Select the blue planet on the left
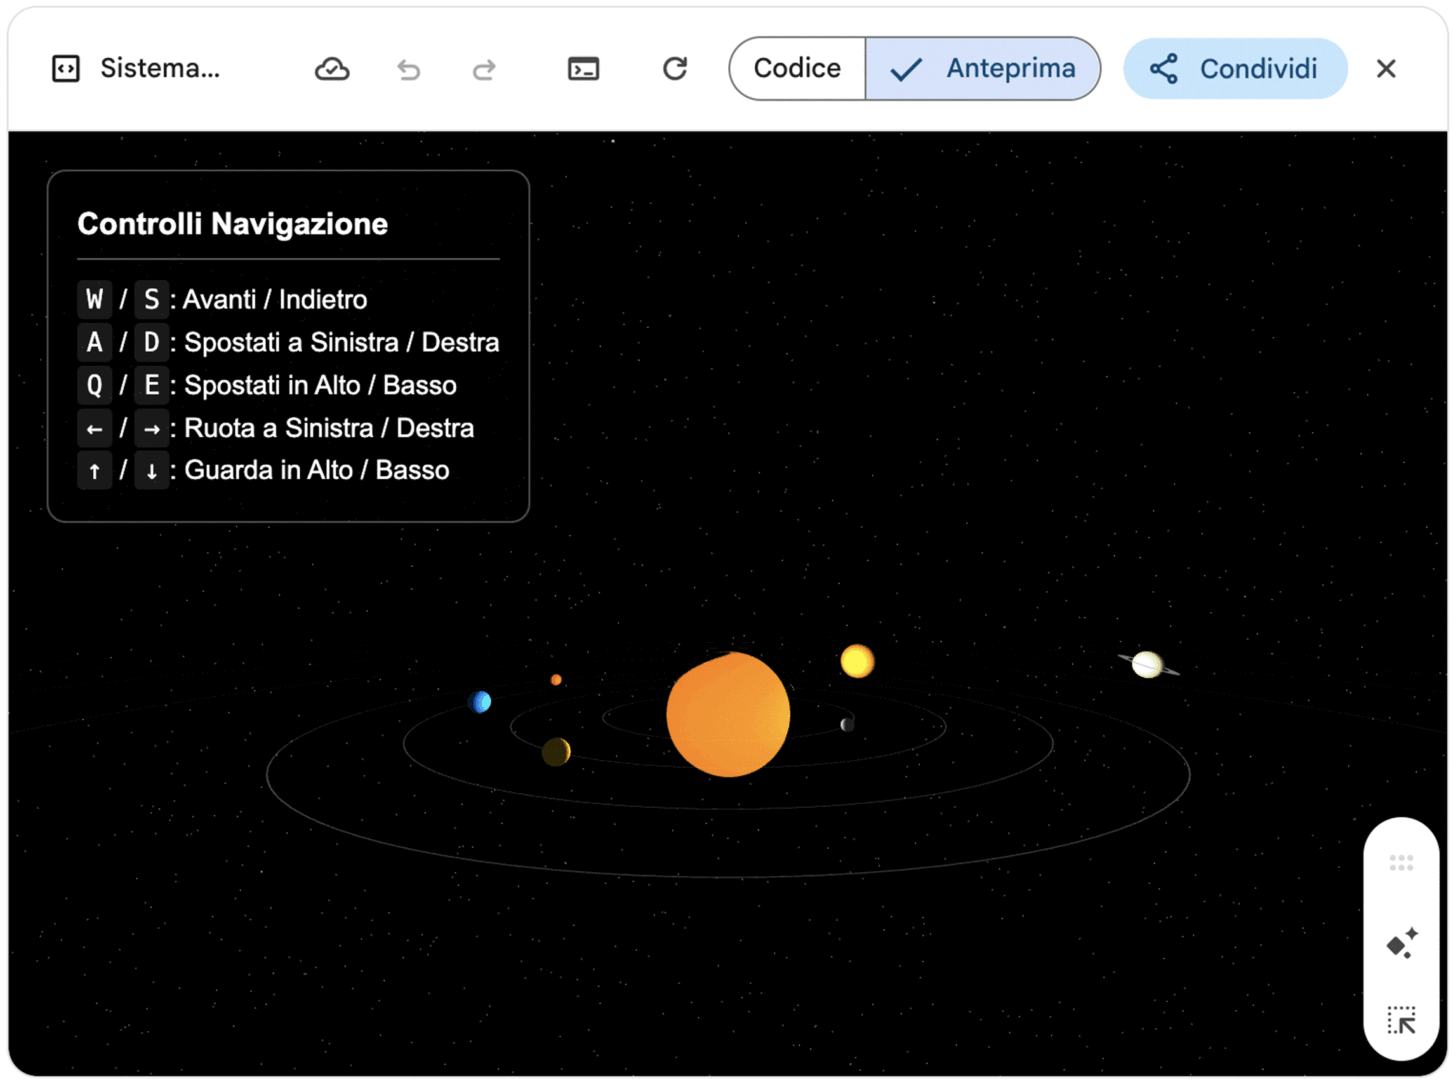Screen dimensions: 1453x1080 click(481, 702)
